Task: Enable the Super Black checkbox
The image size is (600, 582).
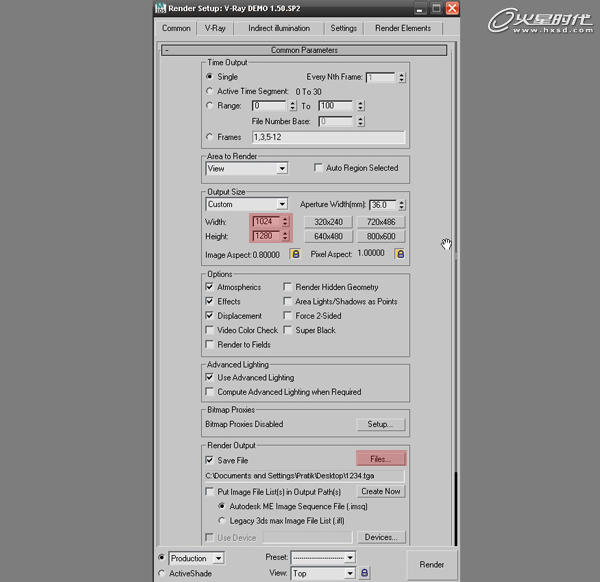Action: click(287, 330)
